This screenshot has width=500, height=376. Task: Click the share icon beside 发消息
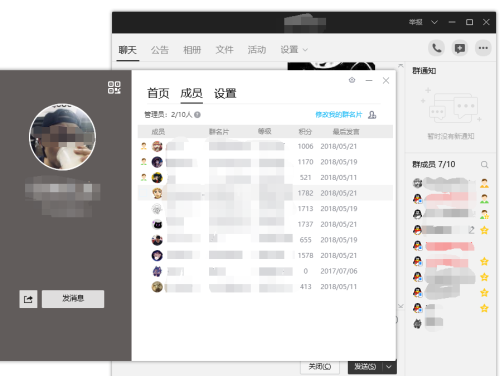(x=28, y=299)
